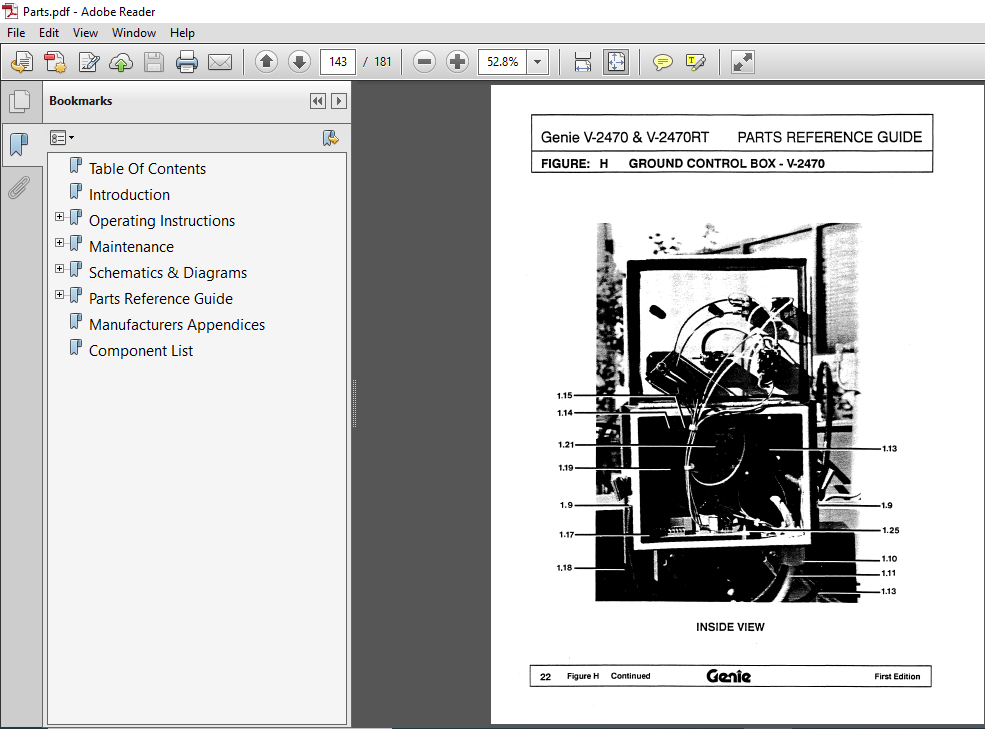Select the Maintenance bookmark label
985x729 pixels.
click(x=131, y=246)
